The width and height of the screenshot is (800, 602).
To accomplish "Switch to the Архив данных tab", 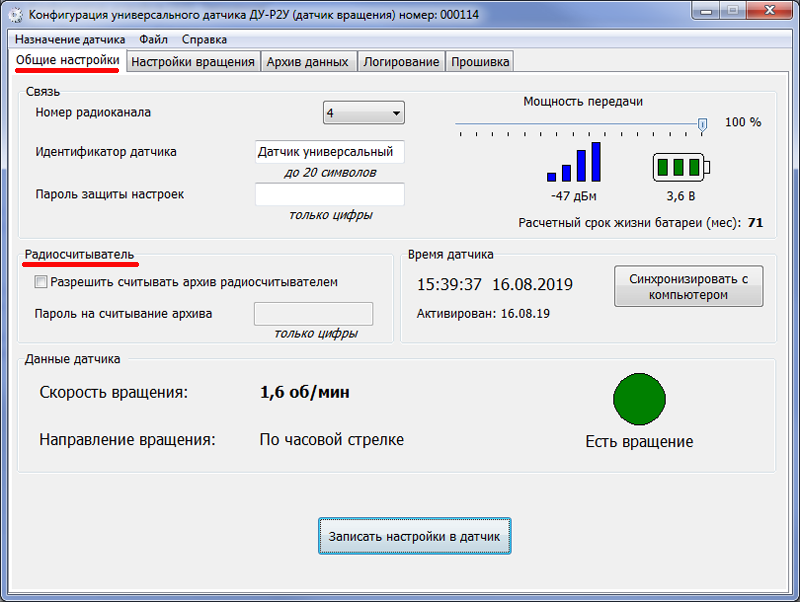I will [308, 62].
